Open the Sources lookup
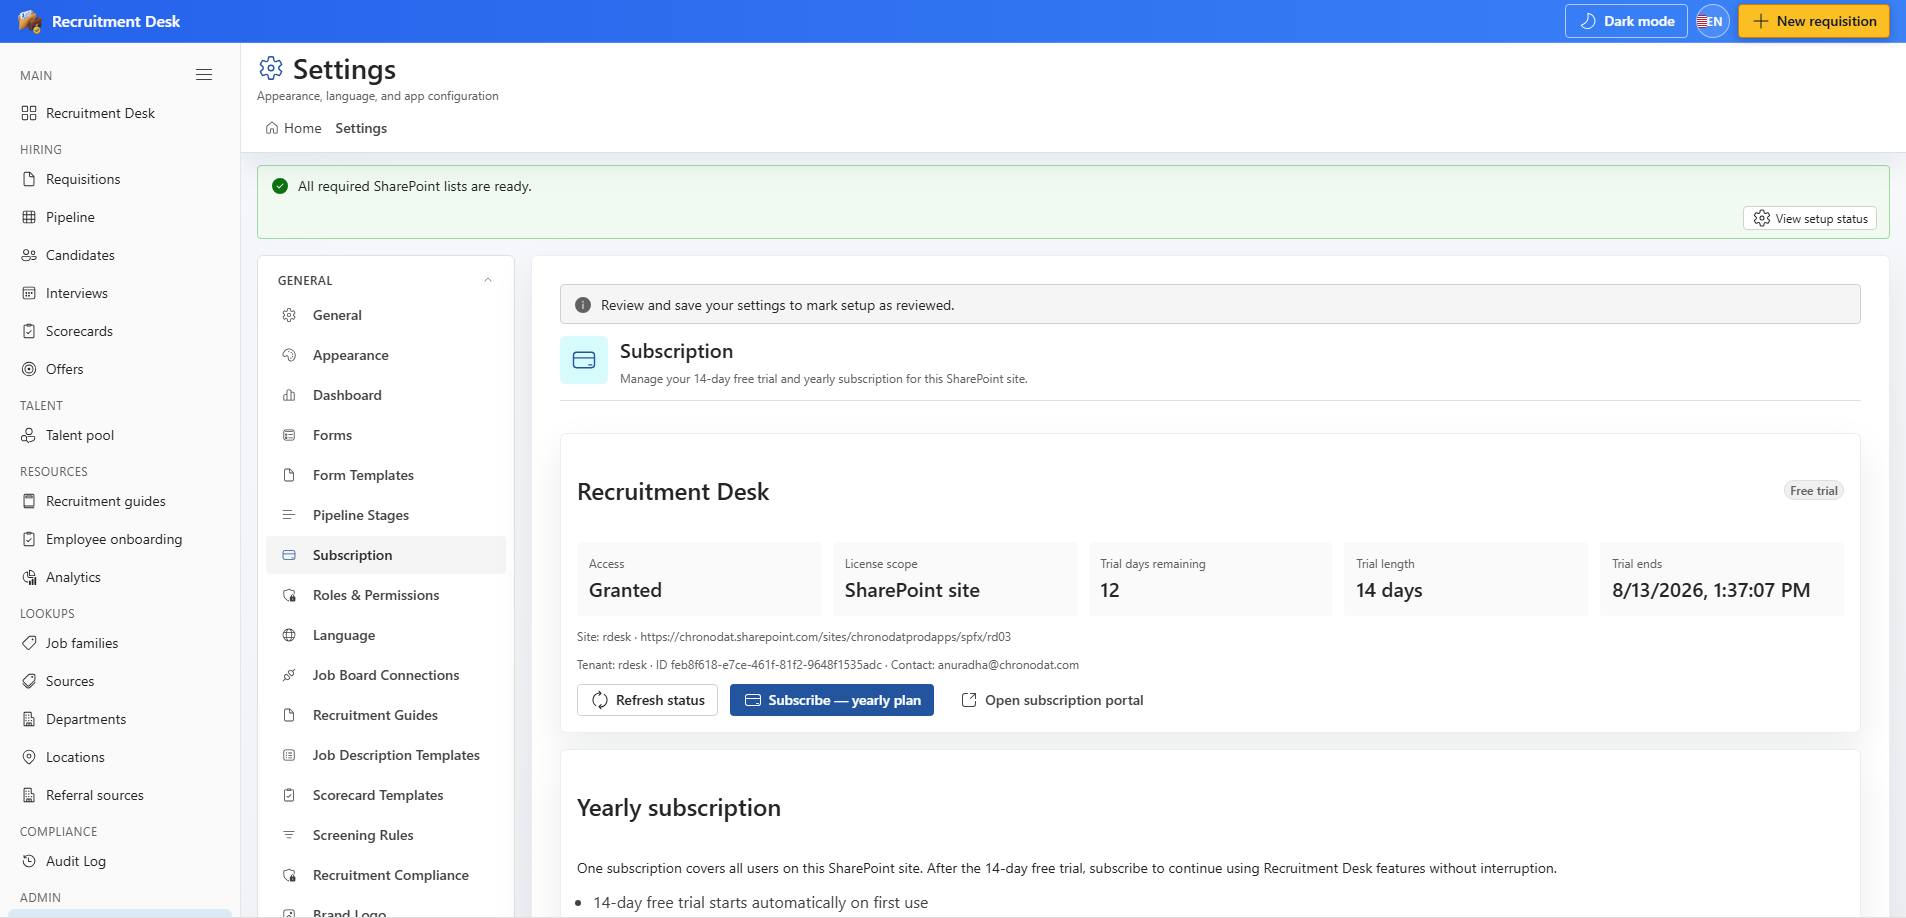 click(x=120, y=681)
